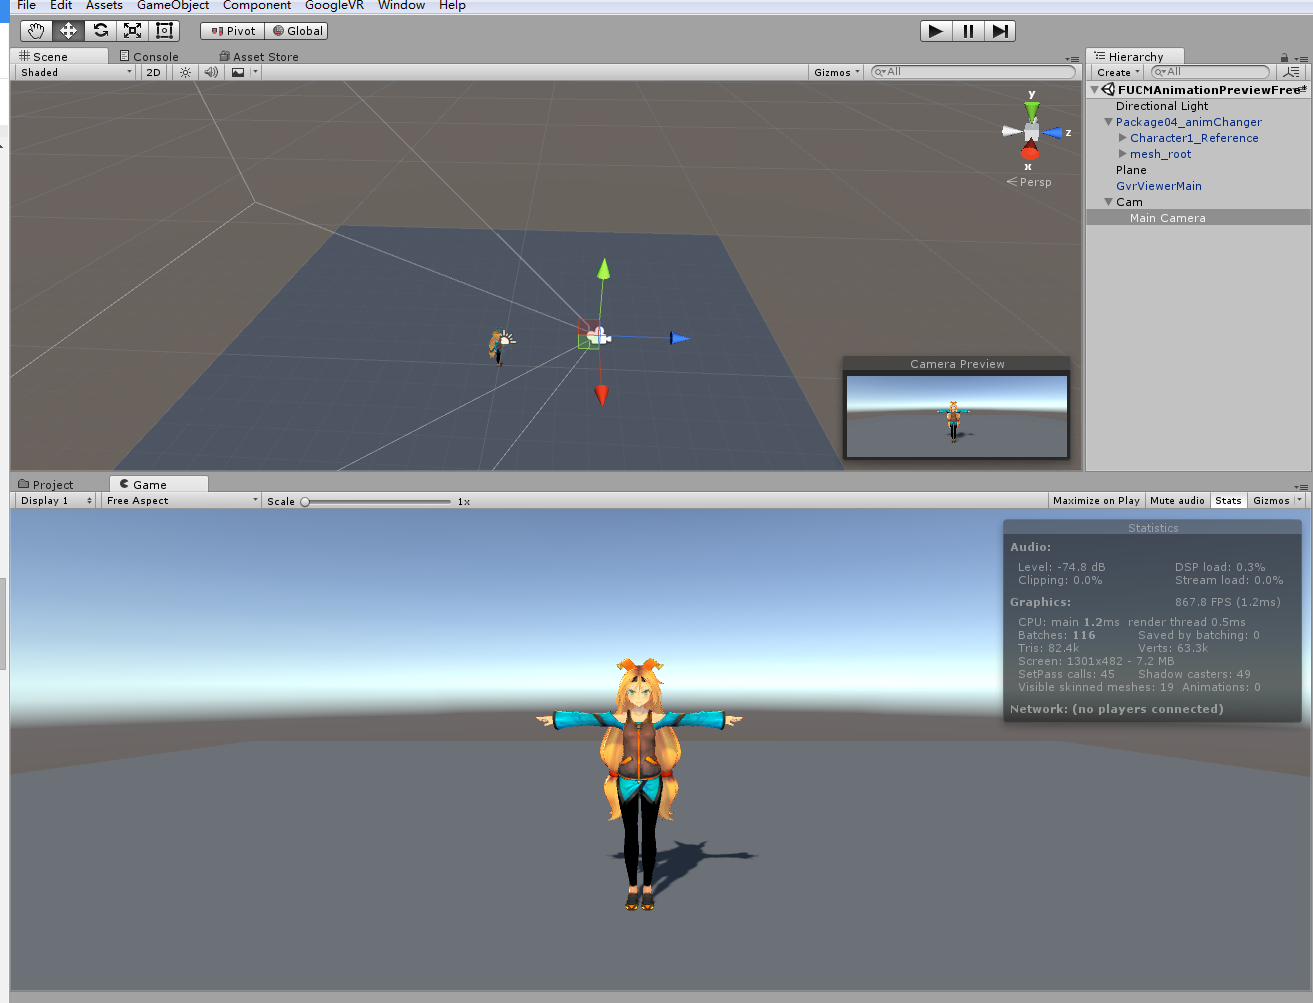1313x1003 pixels.
Task: Open the Game panel options menu icon
Action: click(x=1301, y=486)
